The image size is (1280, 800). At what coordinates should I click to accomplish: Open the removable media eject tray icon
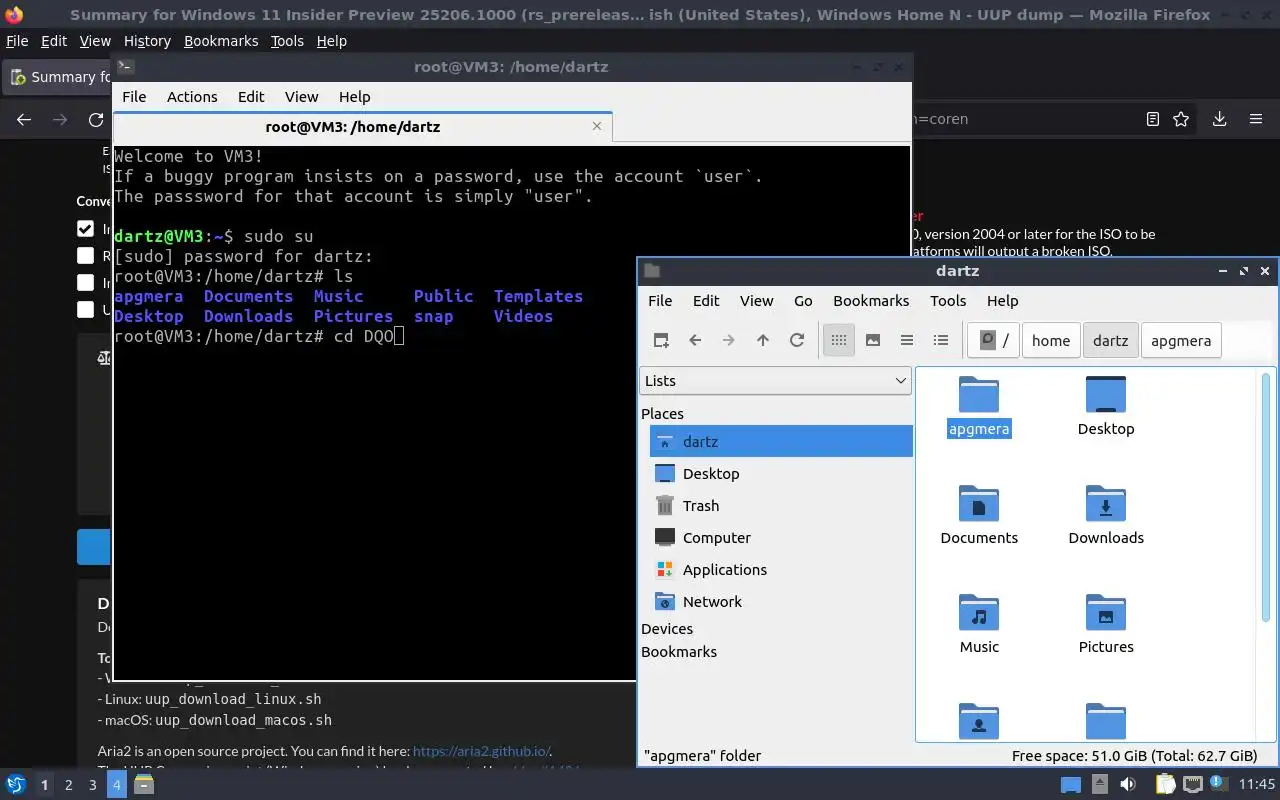[1099, 785]
